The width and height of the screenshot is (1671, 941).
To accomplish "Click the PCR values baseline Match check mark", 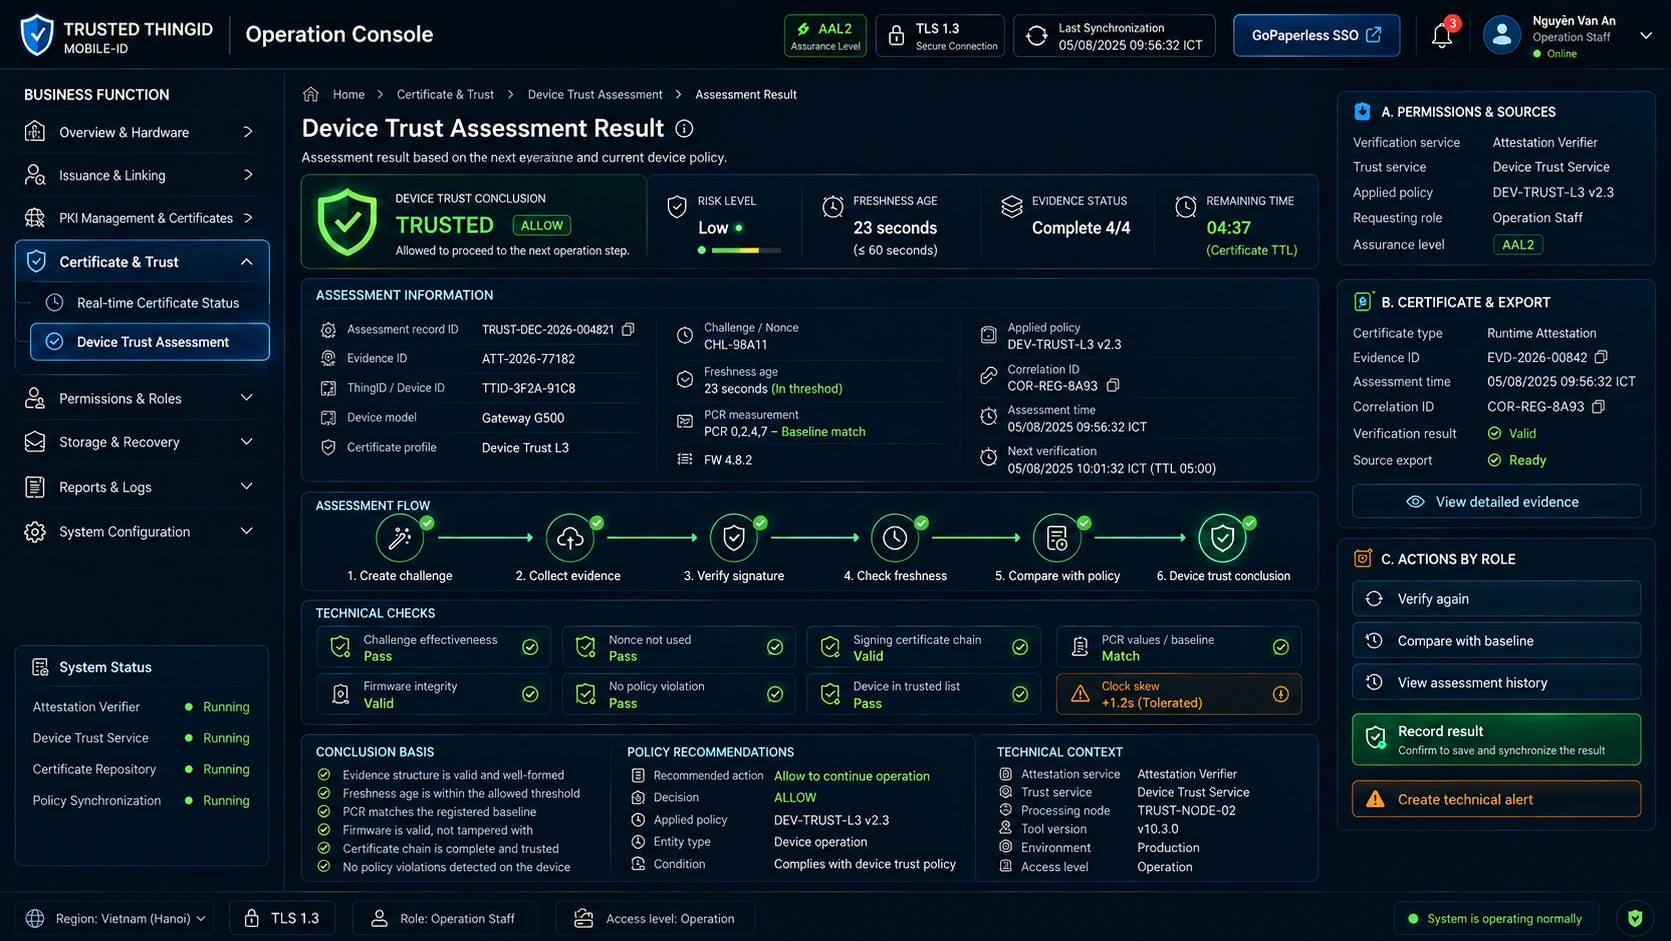I will 1281,647.
